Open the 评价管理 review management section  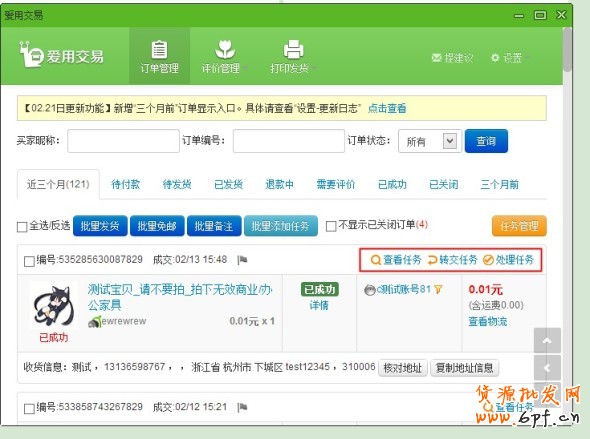point(224,56)
